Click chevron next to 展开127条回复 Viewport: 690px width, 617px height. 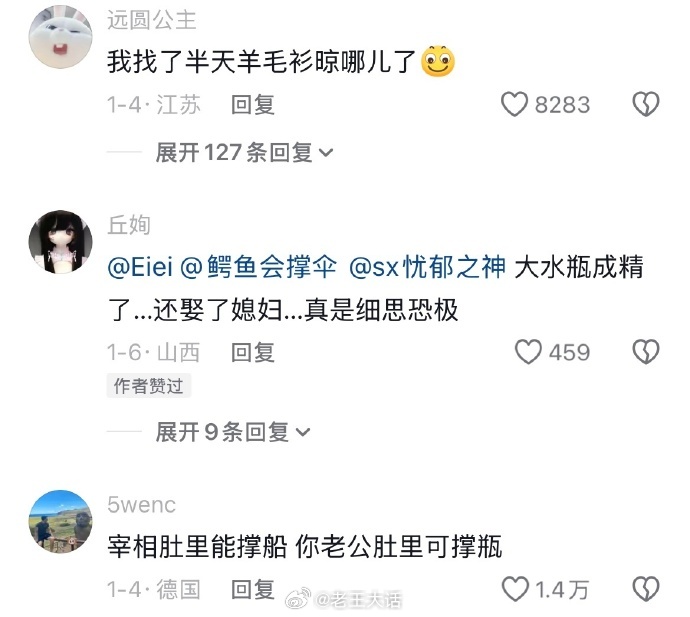[326, 153]
